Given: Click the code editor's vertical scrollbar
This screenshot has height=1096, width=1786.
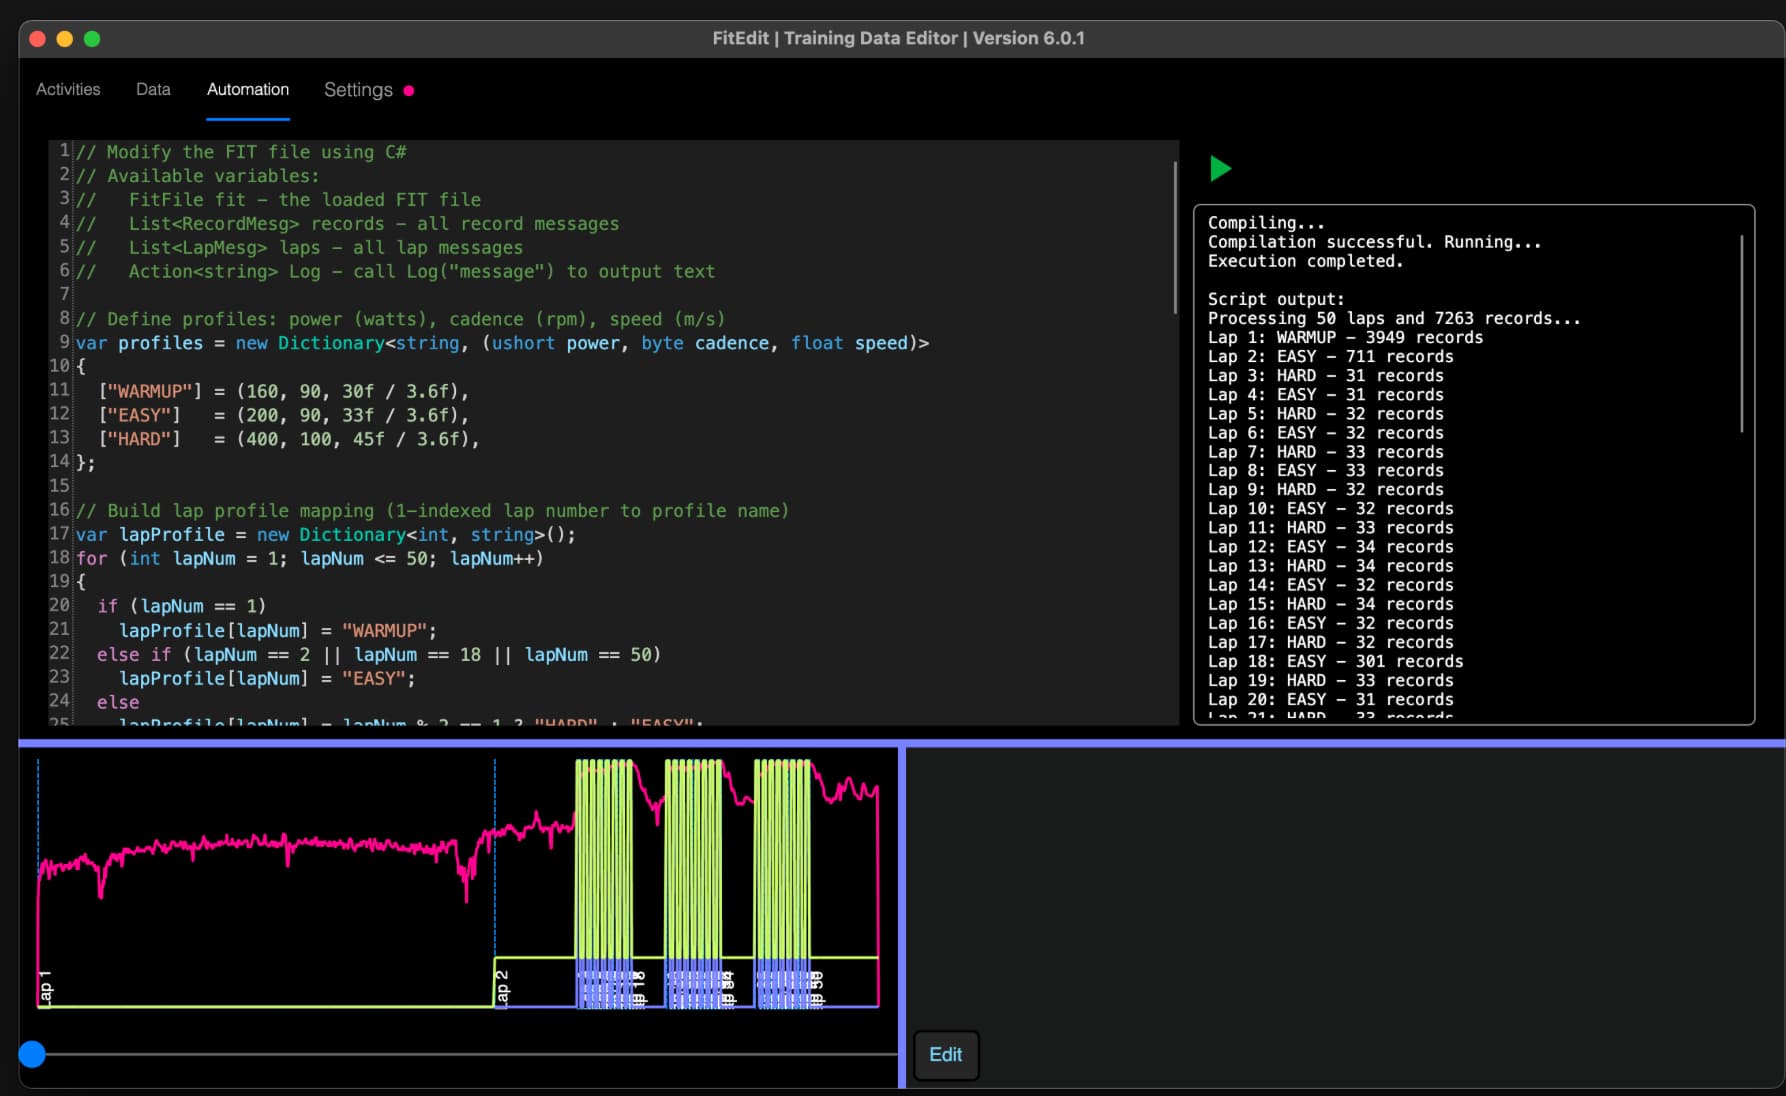Looking at the screenshot, I should click(1175, 238).
